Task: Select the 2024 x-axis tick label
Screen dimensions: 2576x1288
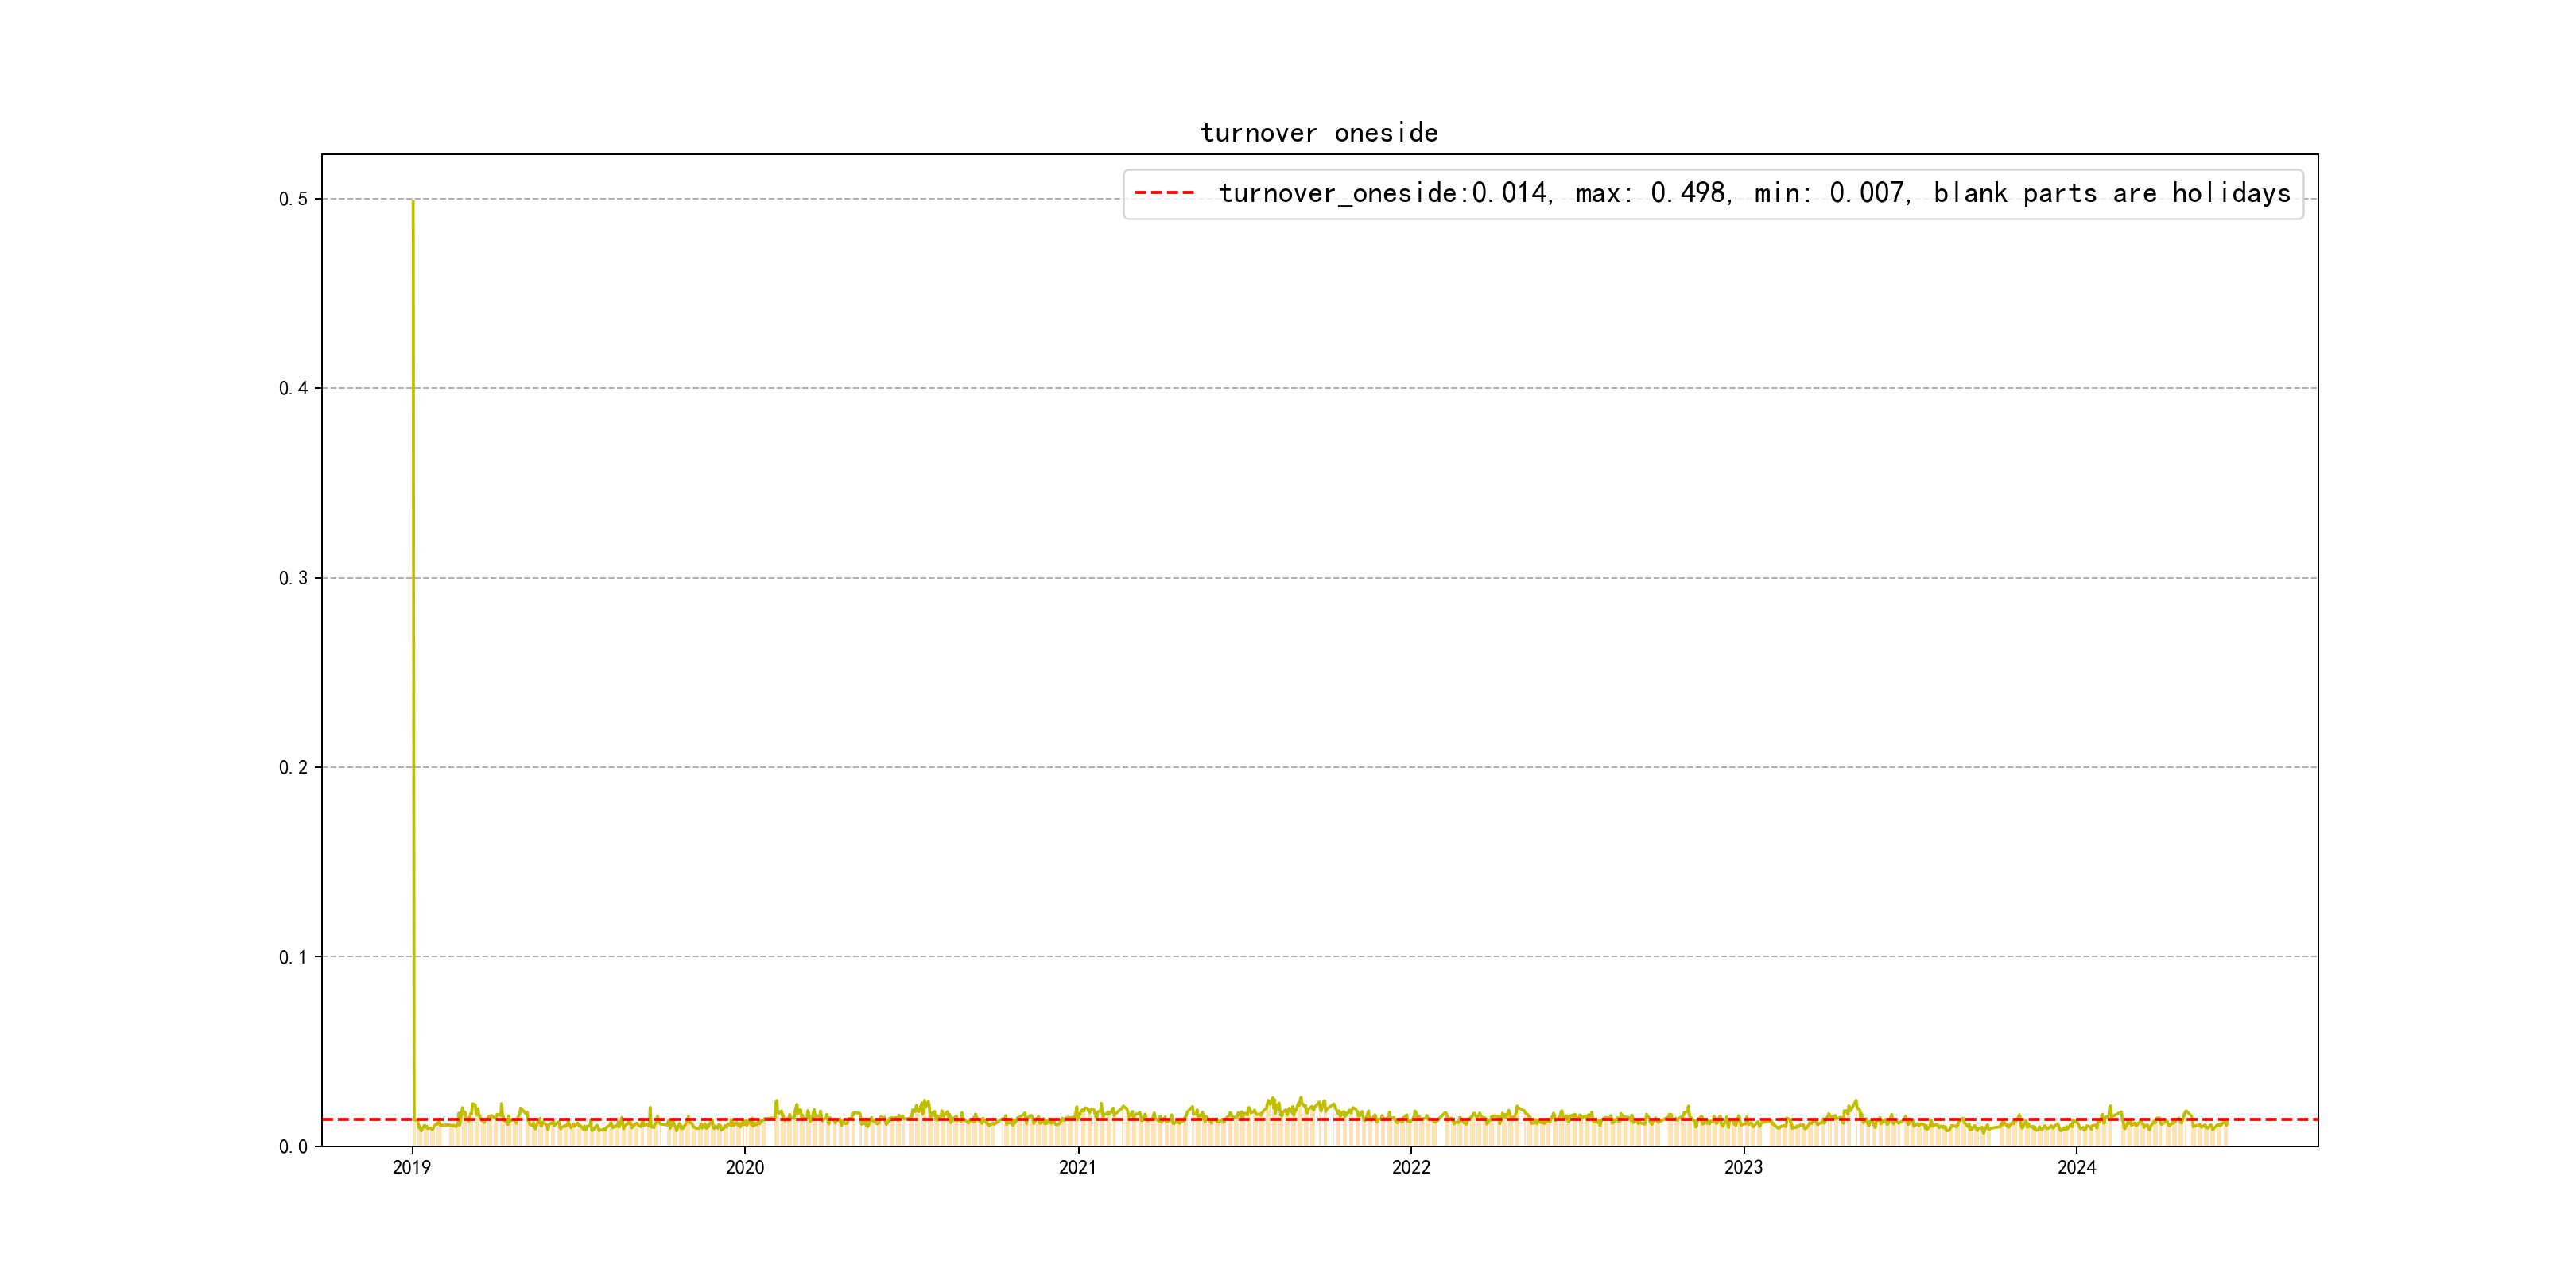Action: (2076, 1167)
